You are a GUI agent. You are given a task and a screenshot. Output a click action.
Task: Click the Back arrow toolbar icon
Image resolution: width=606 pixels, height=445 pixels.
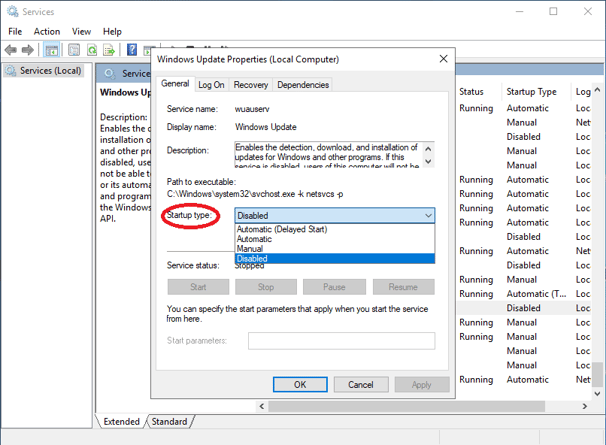(12, 50)
